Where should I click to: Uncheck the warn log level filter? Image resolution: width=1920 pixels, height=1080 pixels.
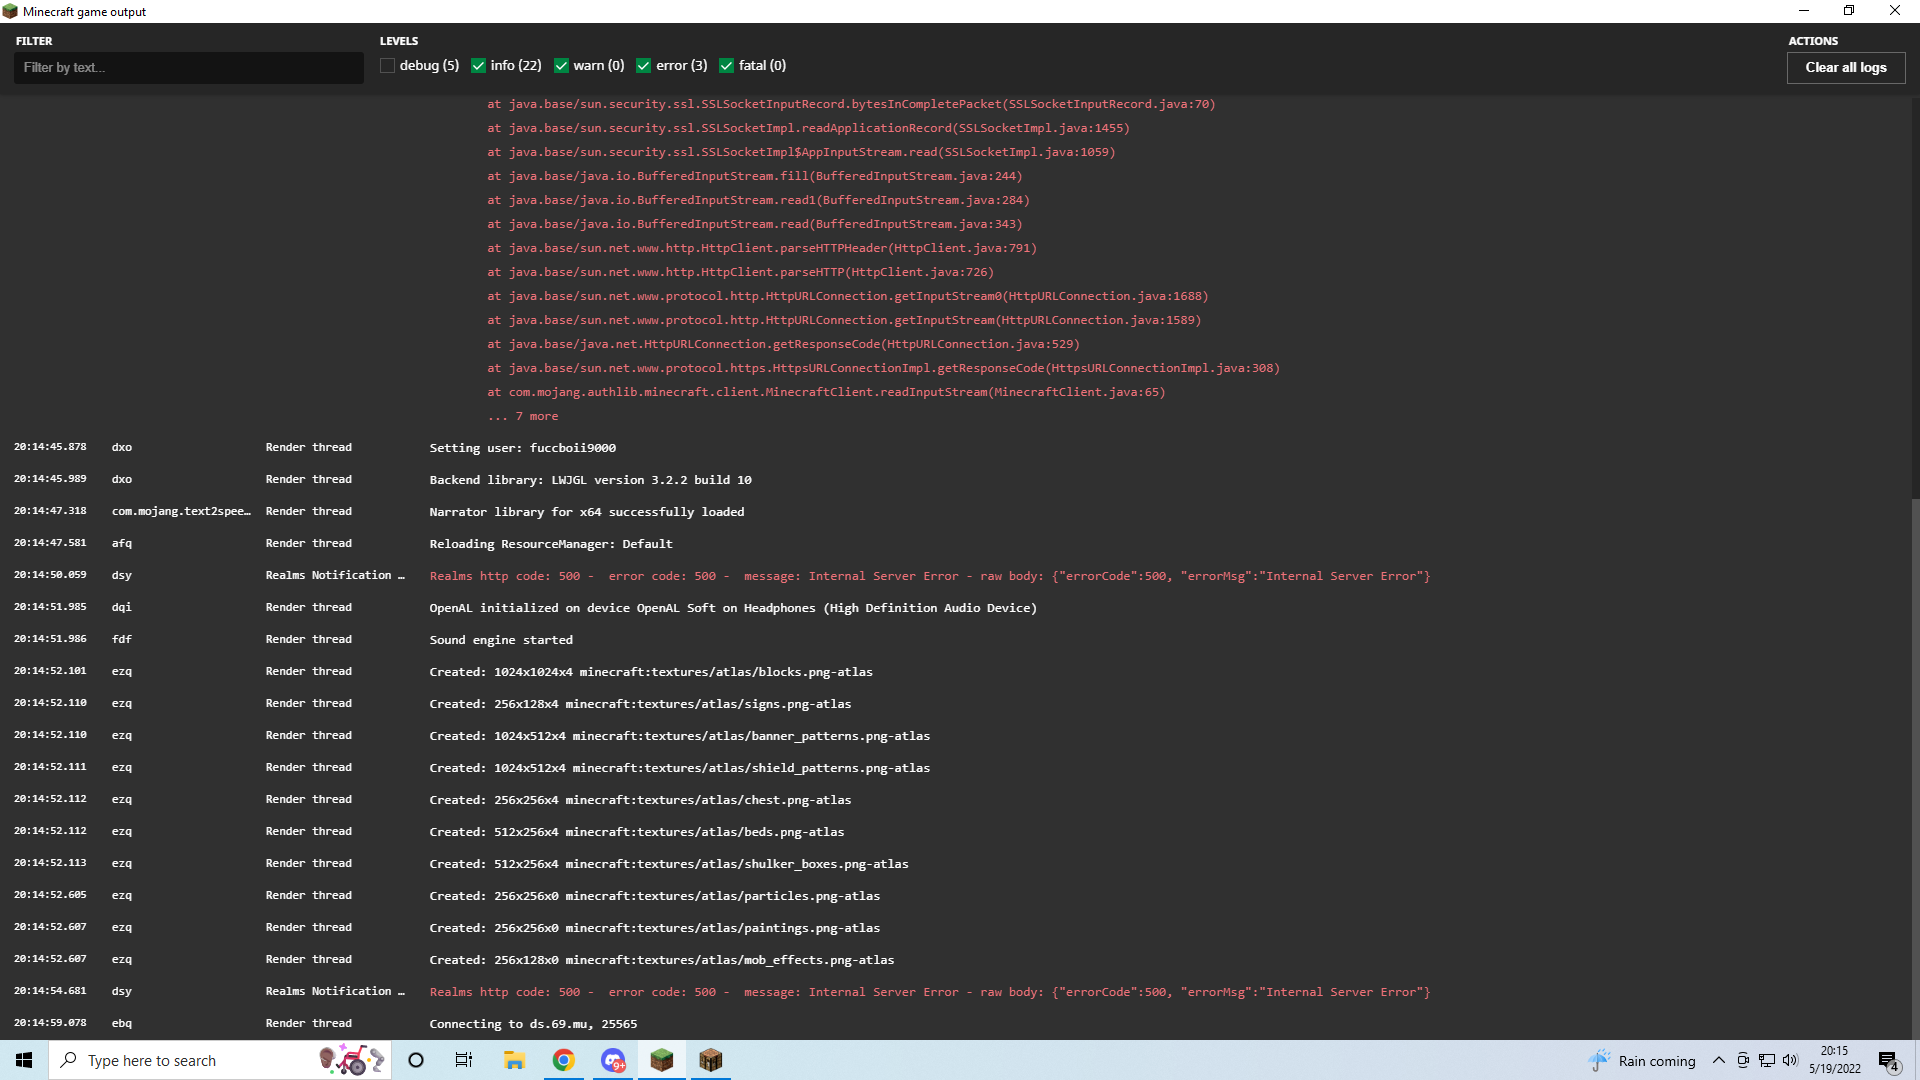[562, 65]
